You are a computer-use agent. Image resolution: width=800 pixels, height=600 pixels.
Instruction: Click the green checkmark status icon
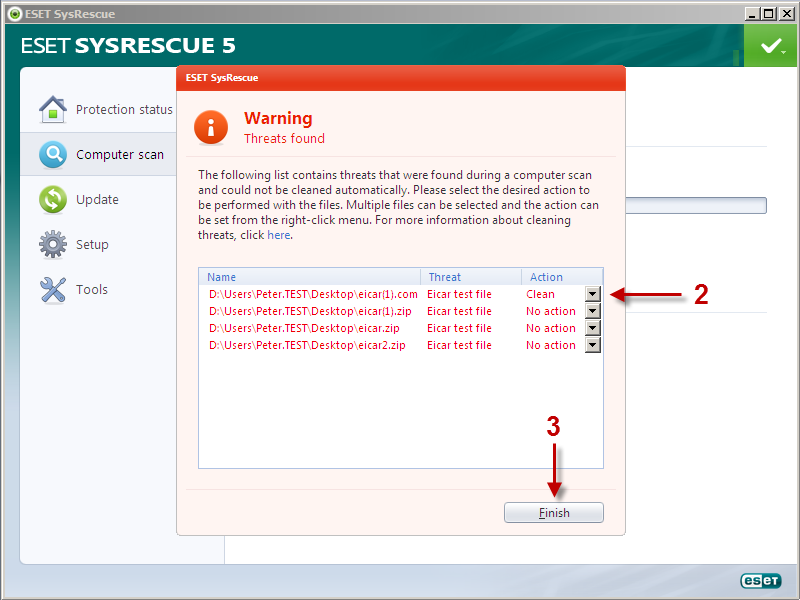tap(771, 46)
